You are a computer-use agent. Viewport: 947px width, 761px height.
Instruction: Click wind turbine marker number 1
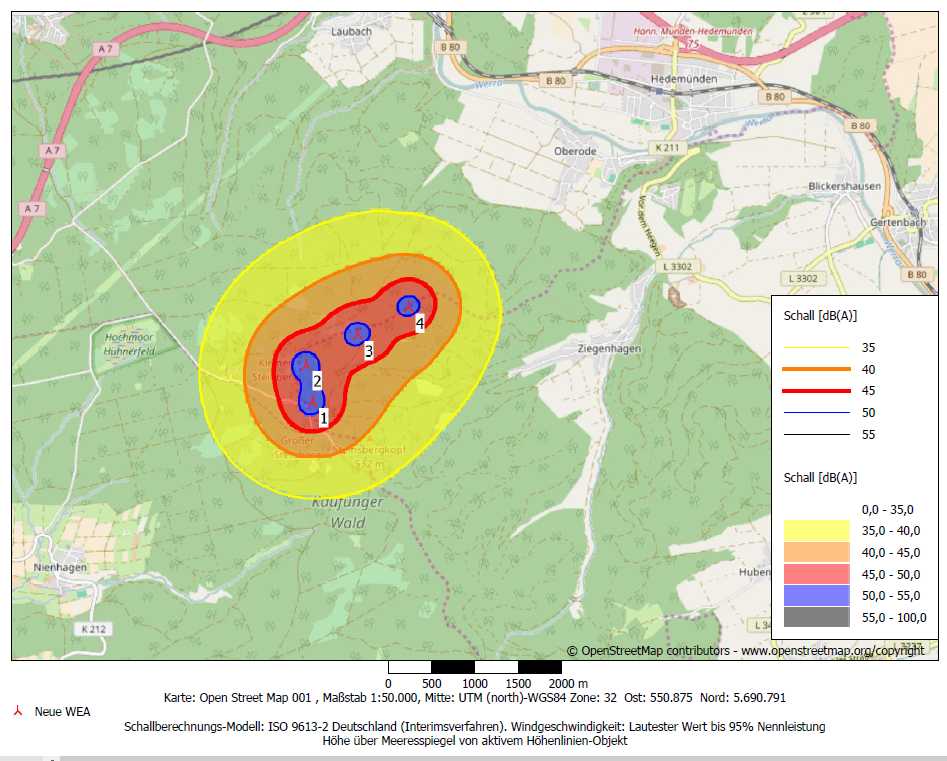[312, 402]
